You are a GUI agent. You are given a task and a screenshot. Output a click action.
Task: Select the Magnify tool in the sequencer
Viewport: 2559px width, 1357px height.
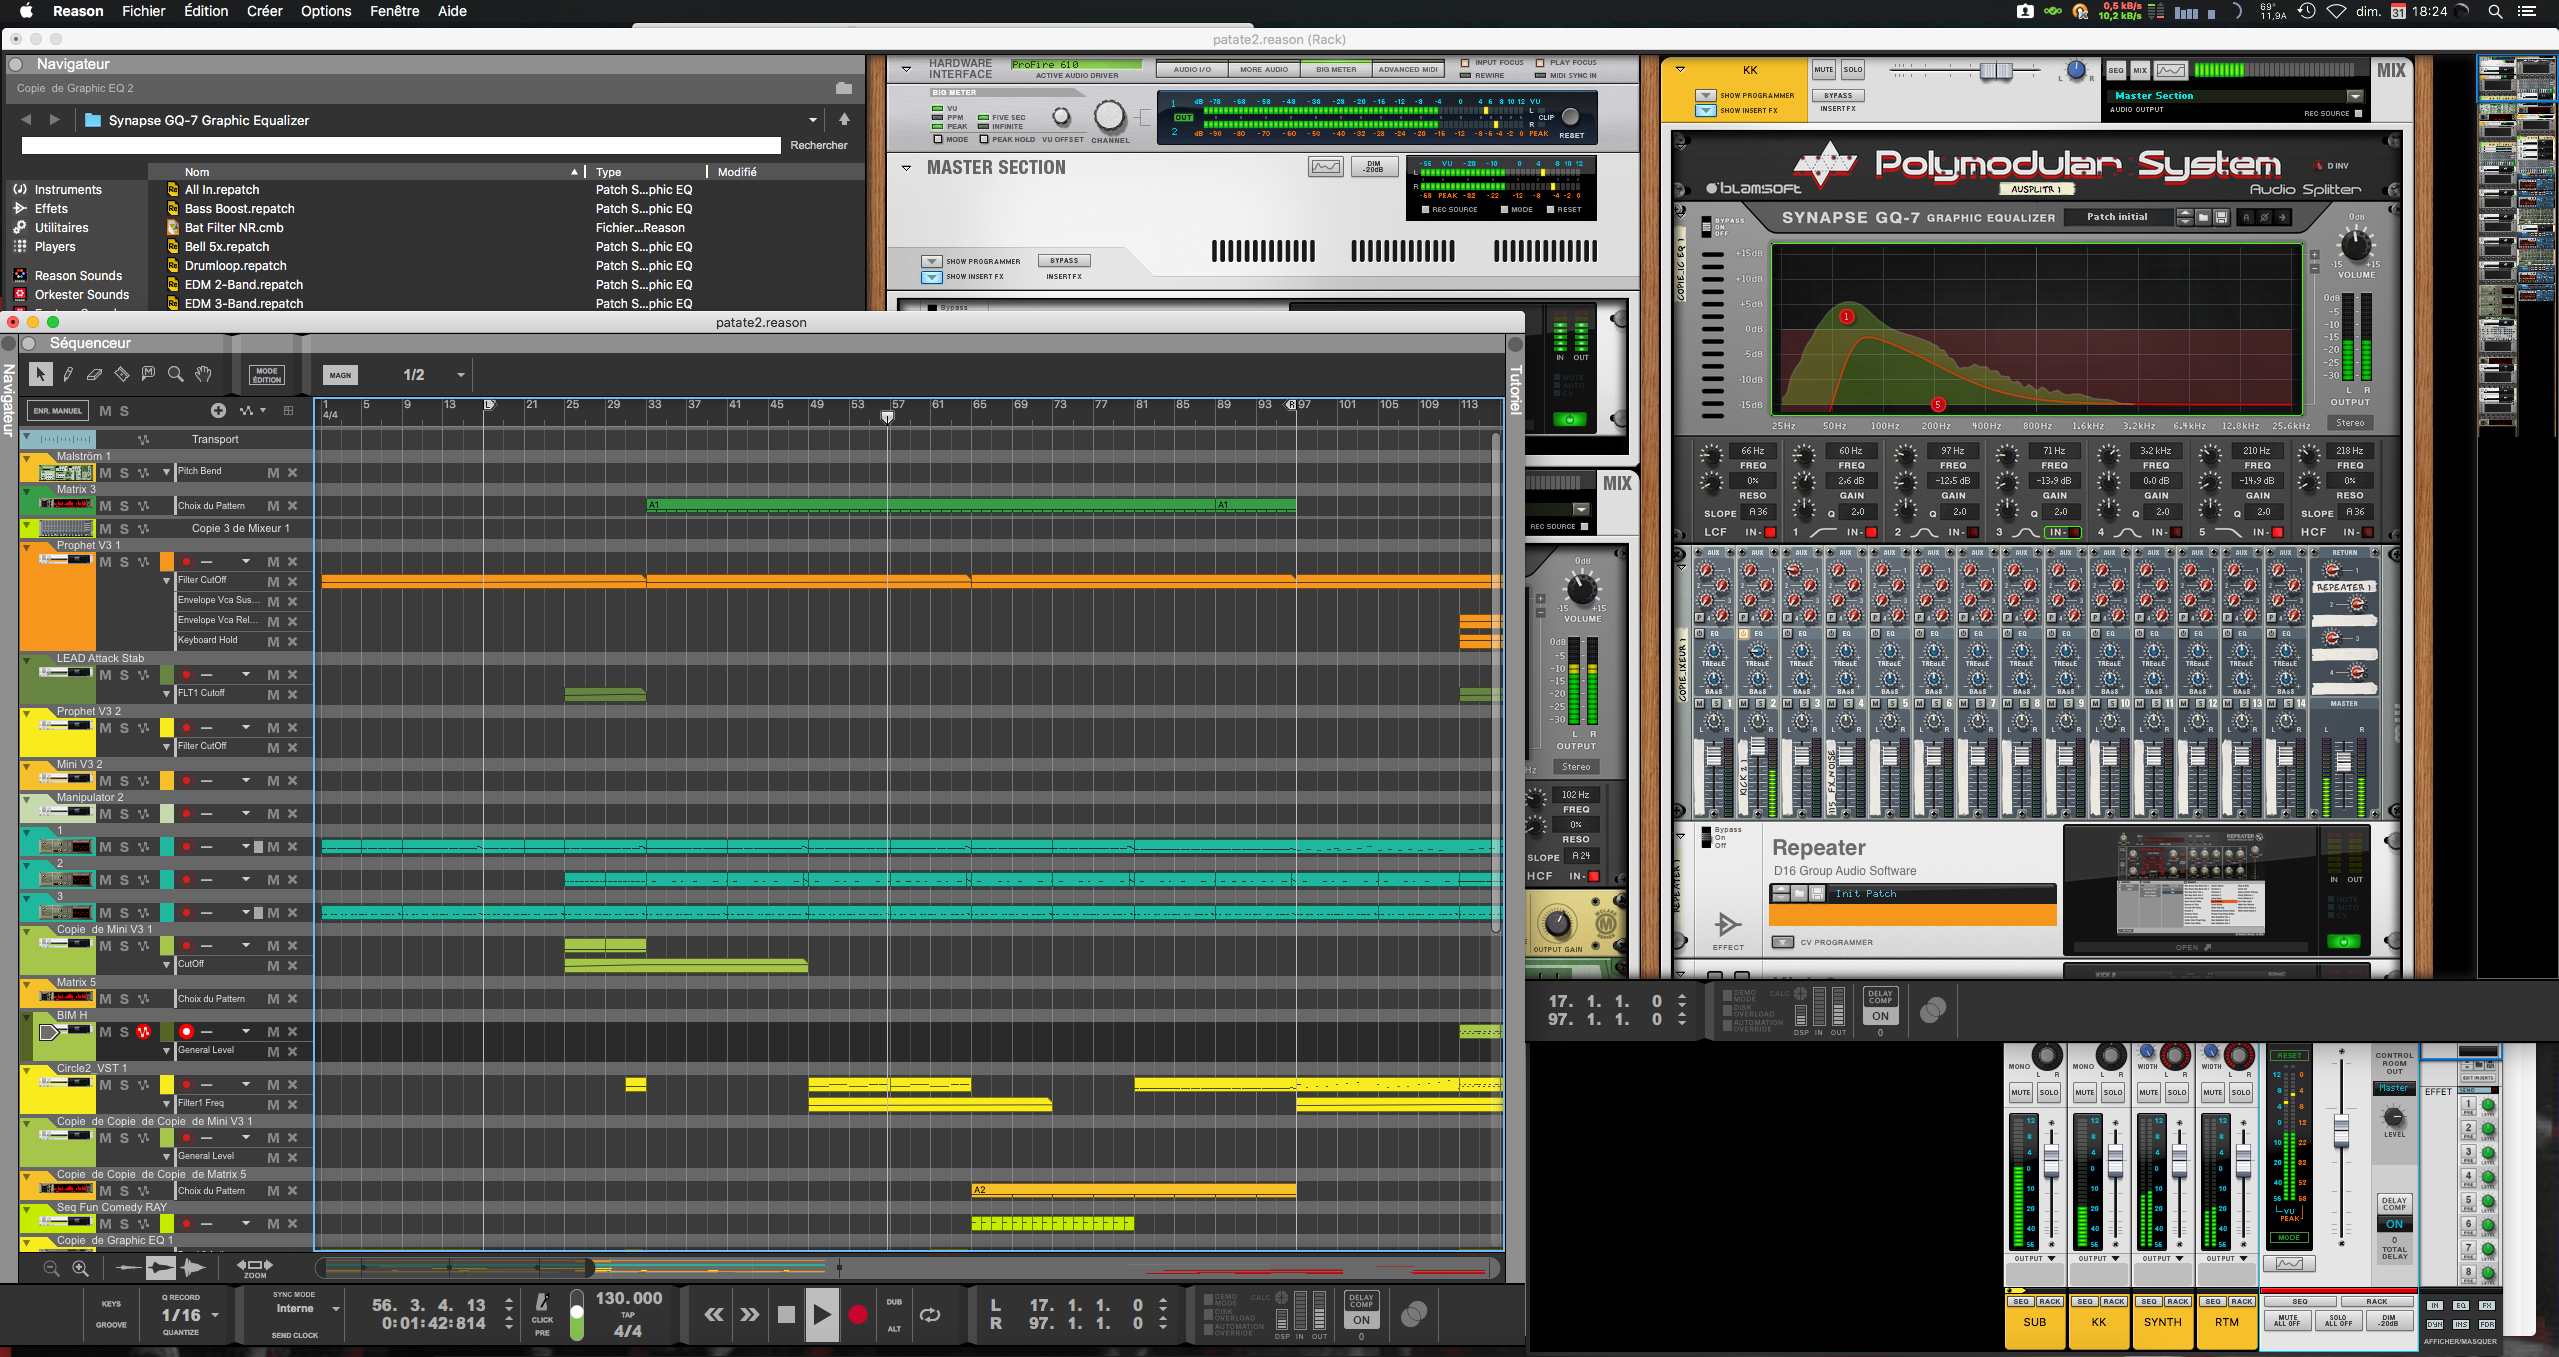(x=176, y=374)
